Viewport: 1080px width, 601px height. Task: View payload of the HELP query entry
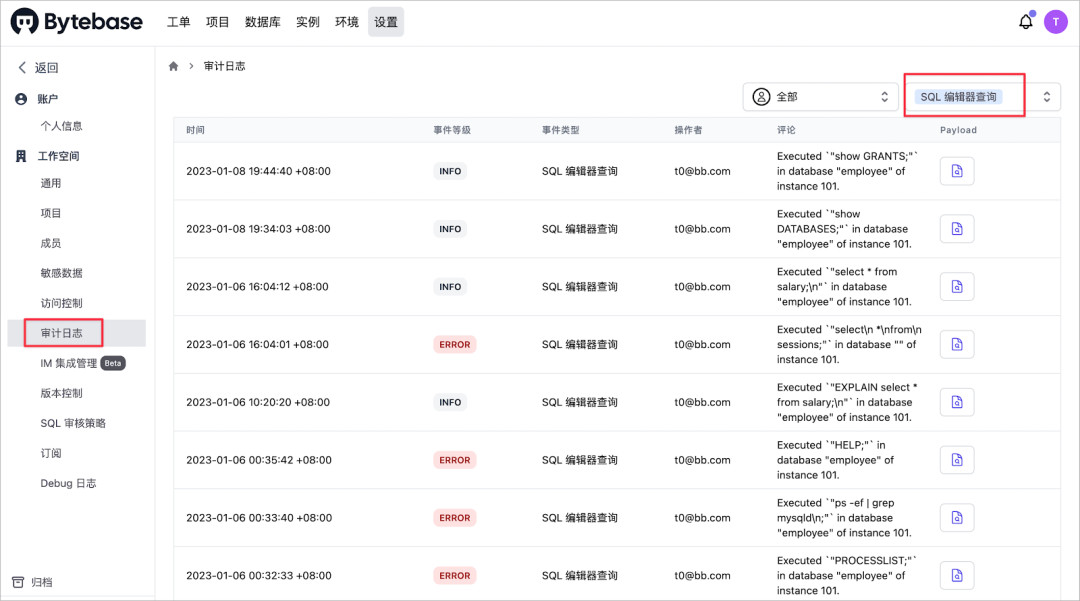coord(957,460)
